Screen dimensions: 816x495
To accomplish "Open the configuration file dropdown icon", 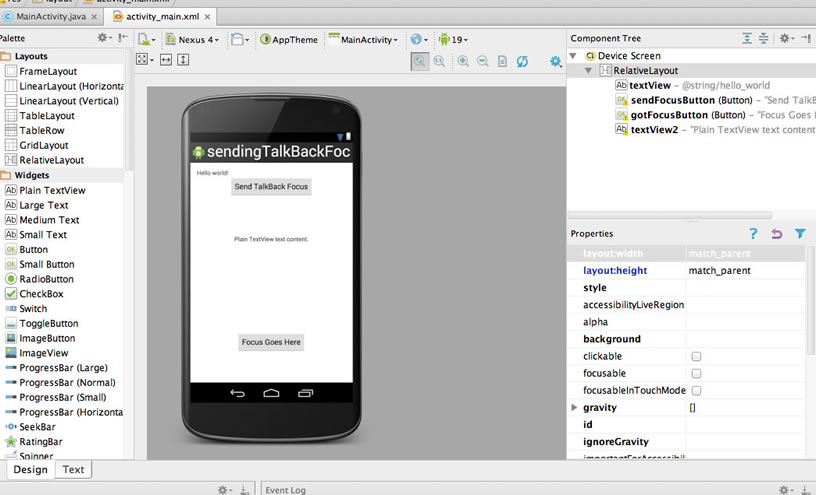I will coord(146,40).
